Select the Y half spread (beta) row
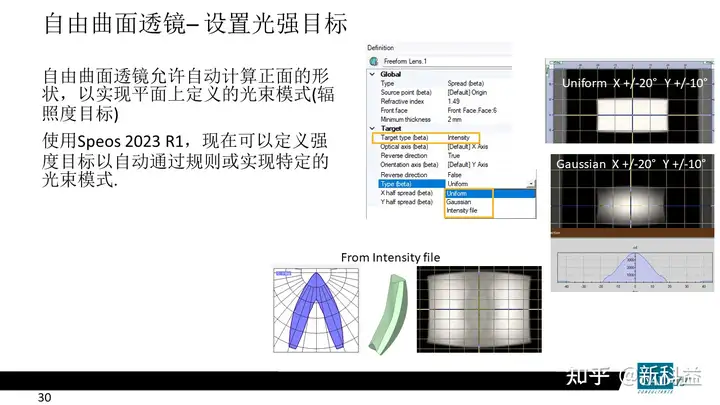The image size is (720, 405). pos(406,202)
